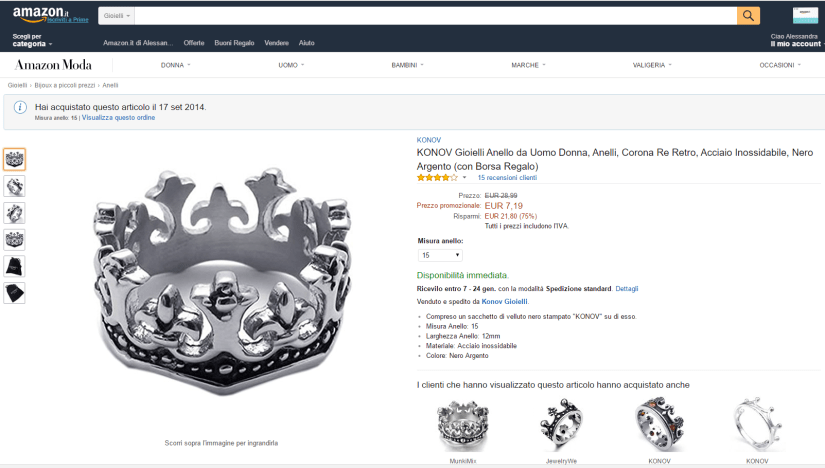Click the Amazon Moda logo
This screenshot has width=825, height=468.
pos(53,65)
